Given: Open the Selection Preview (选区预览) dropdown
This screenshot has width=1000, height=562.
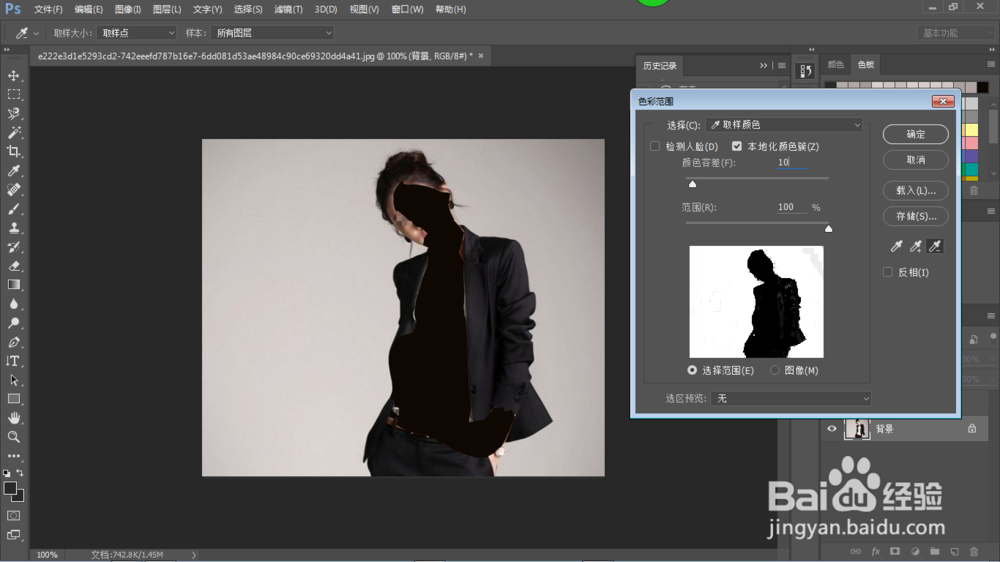Looking at the screenshot, I should pos(791,398).
